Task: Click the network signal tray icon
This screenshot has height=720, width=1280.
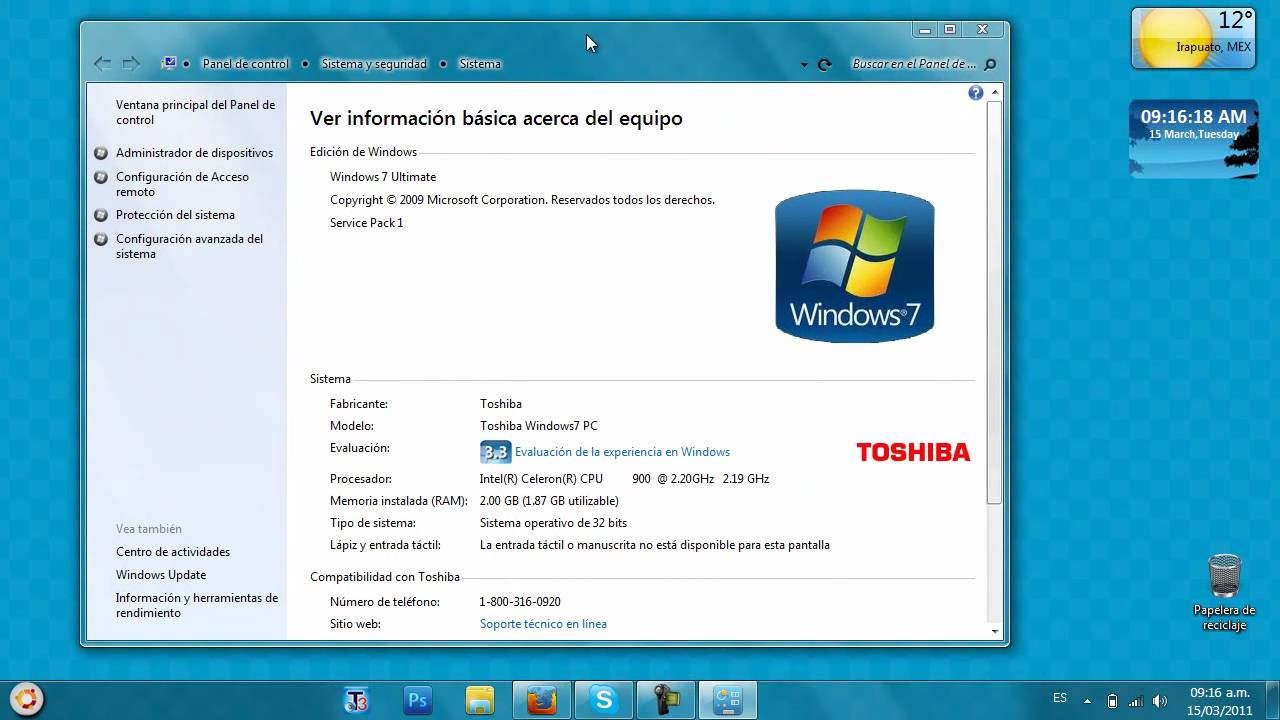Action: point(1136,701)
